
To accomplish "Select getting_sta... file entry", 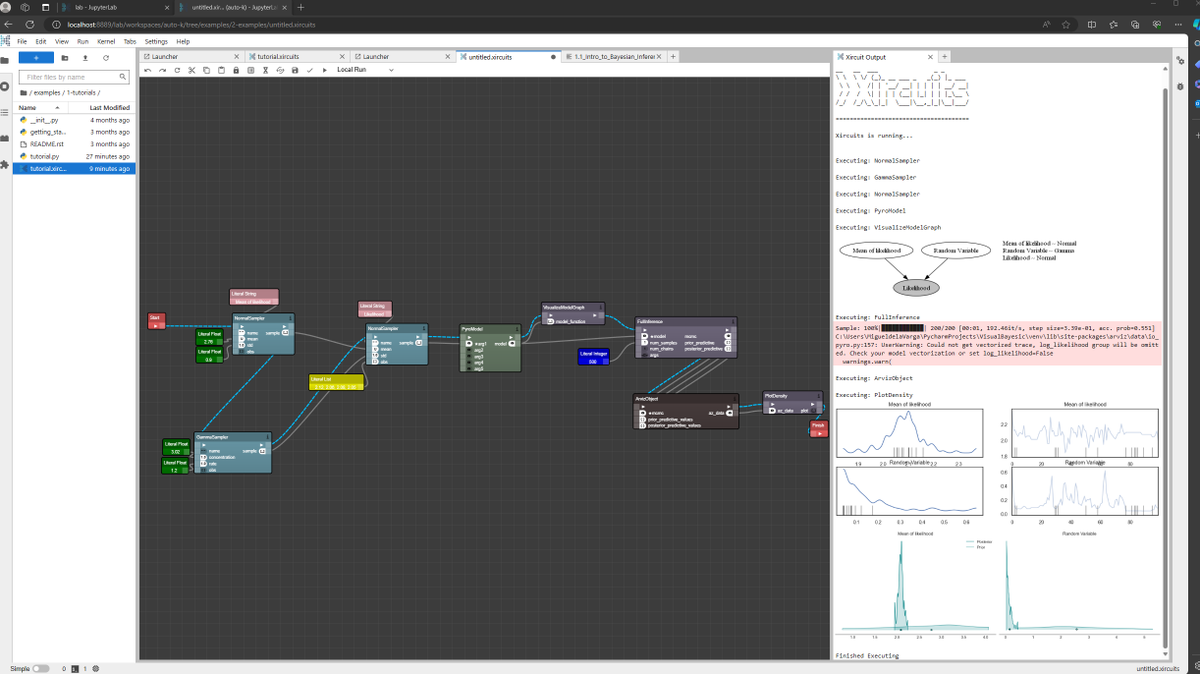I will [75, 132].
